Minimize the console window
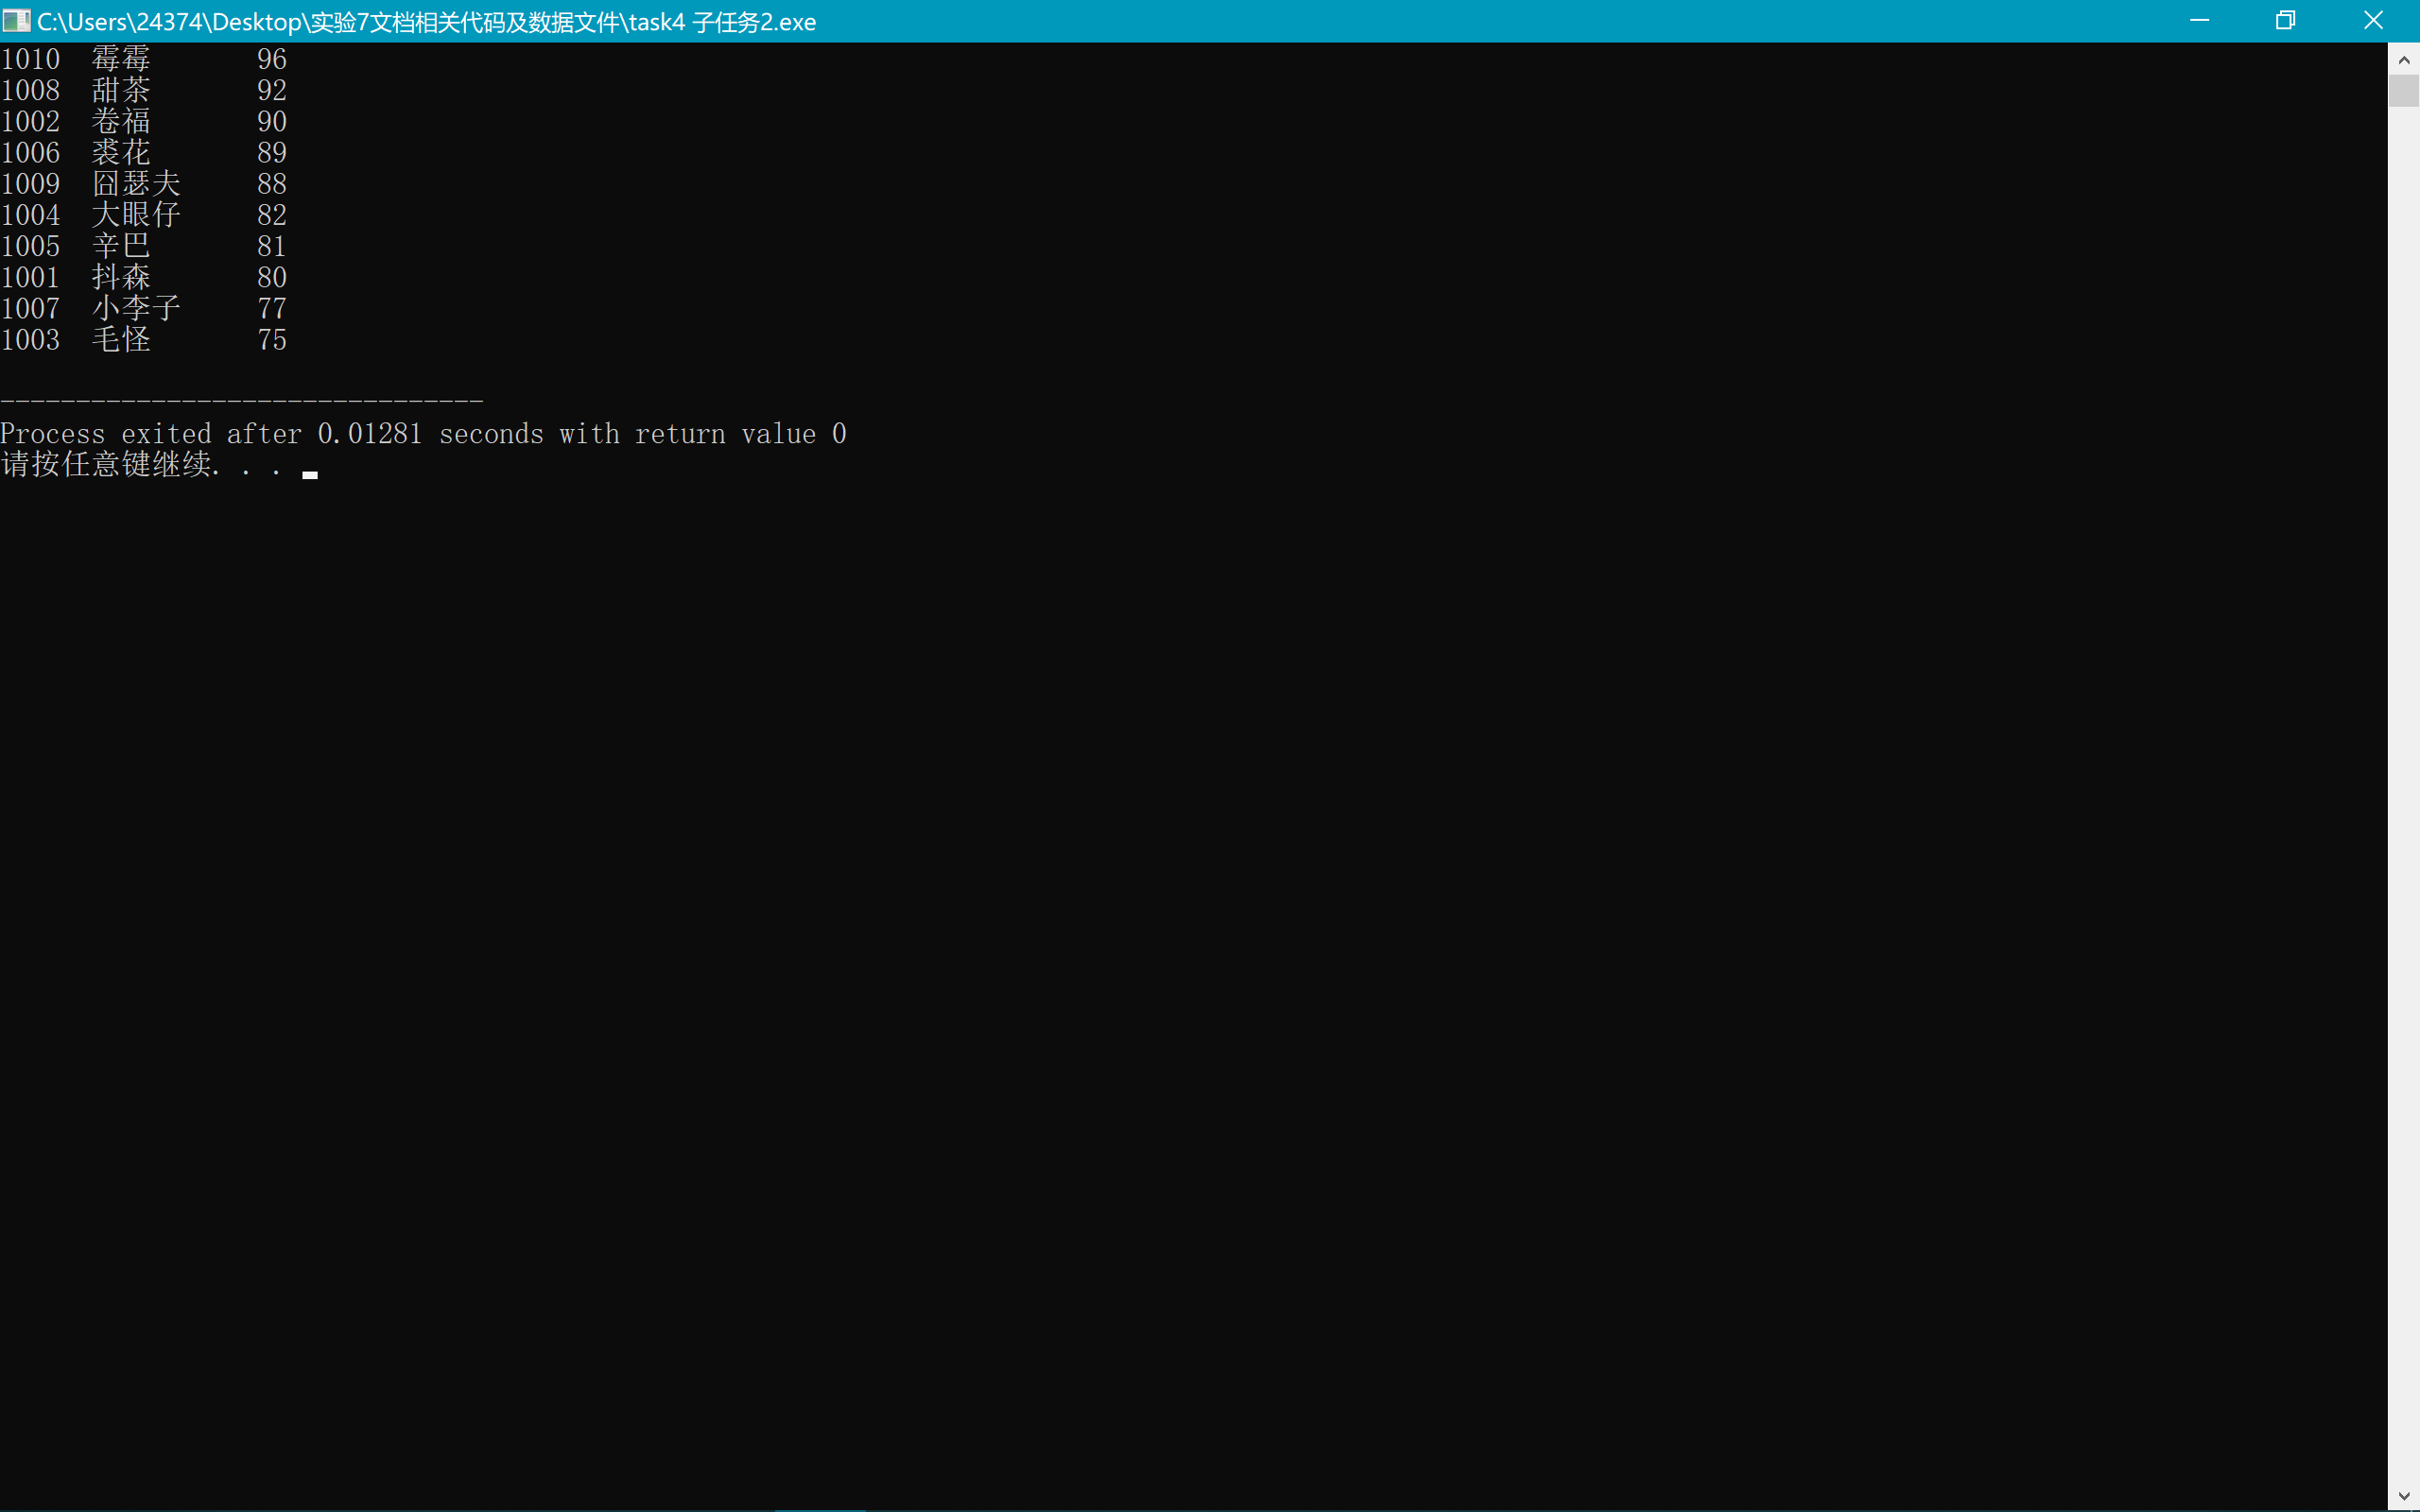 pos(2199,20)
